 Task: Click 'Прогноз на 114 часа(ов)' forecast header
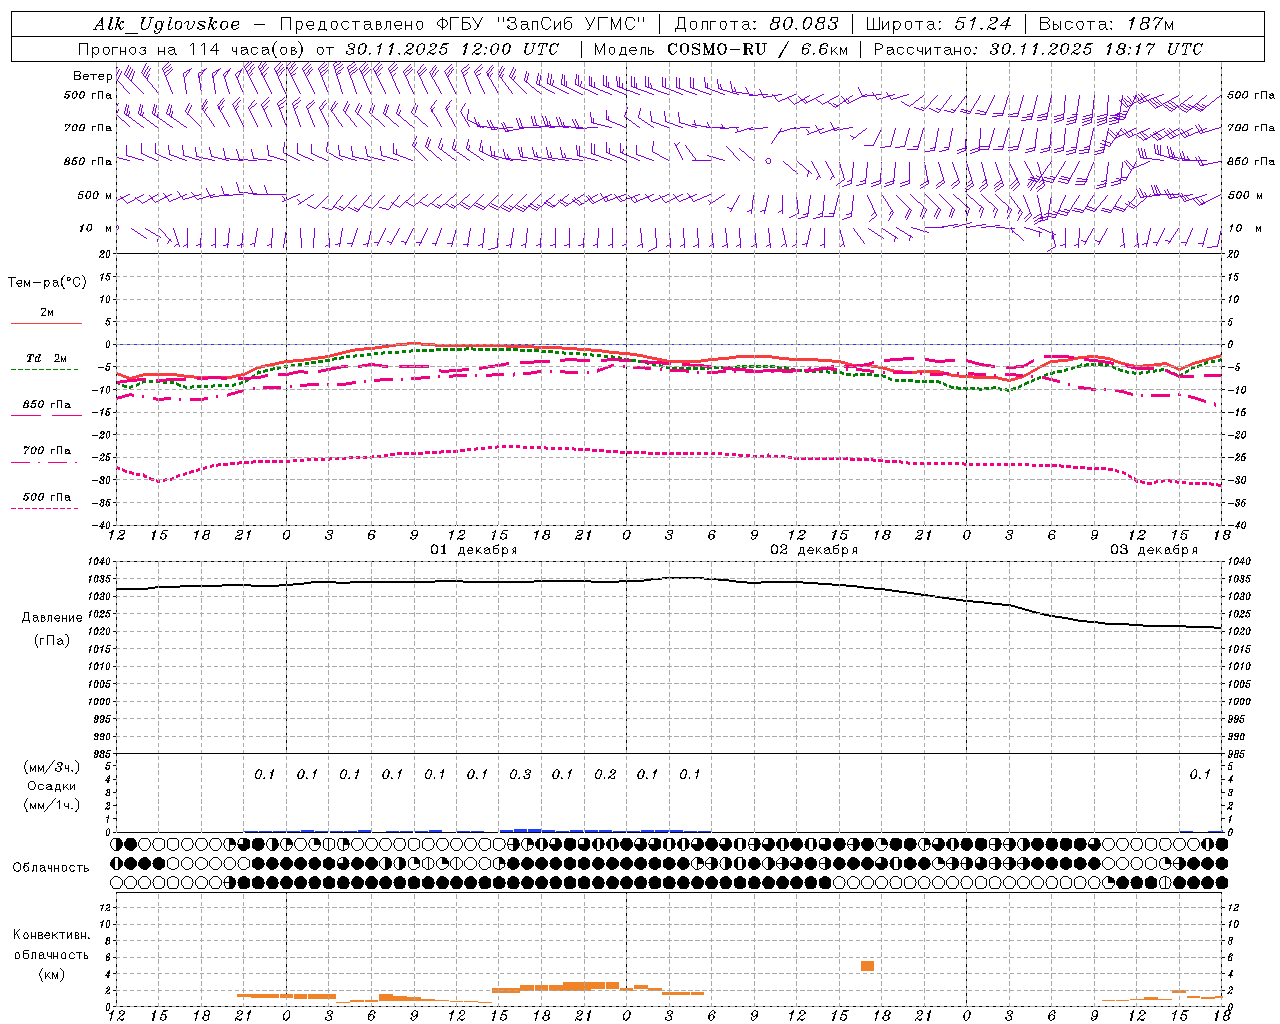tap(192, 49)
